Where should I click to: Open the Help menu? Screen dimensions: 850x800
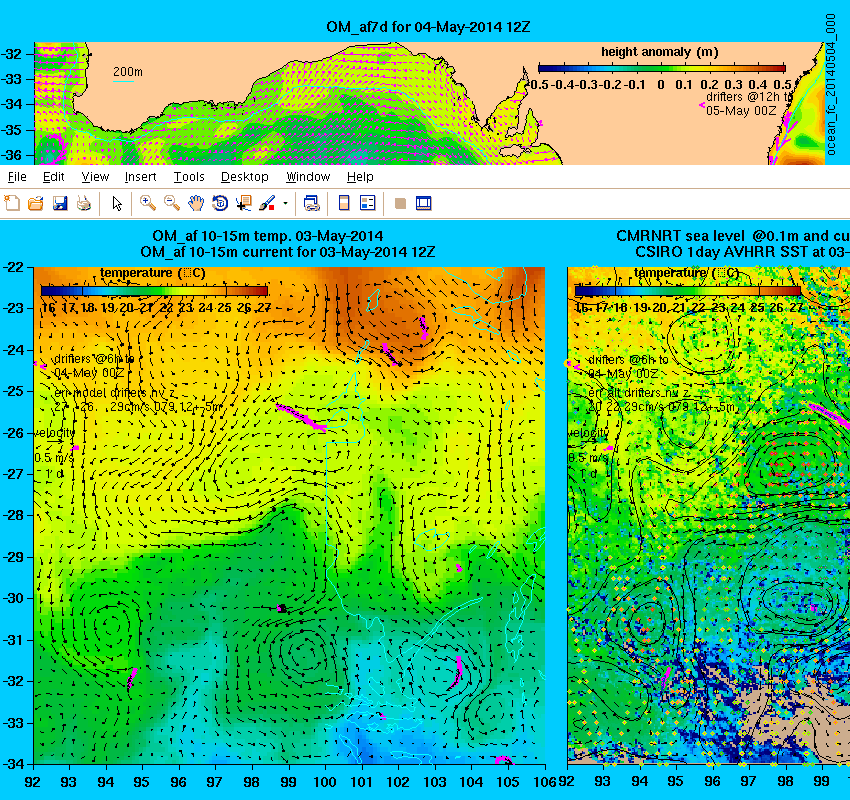click(360, 177)
